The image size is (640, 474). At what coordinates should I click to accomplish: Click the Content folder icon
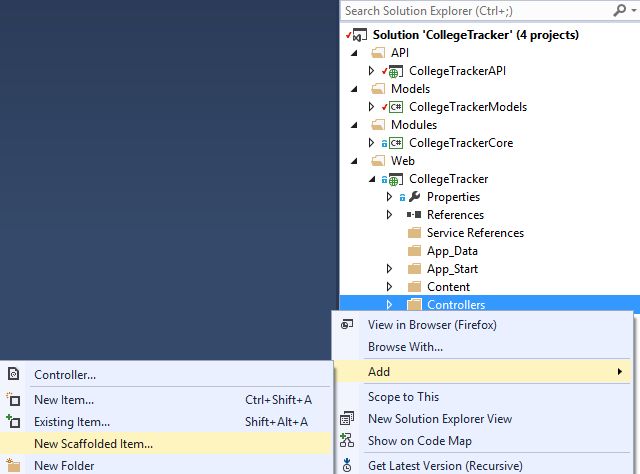[x=414, y=287]
